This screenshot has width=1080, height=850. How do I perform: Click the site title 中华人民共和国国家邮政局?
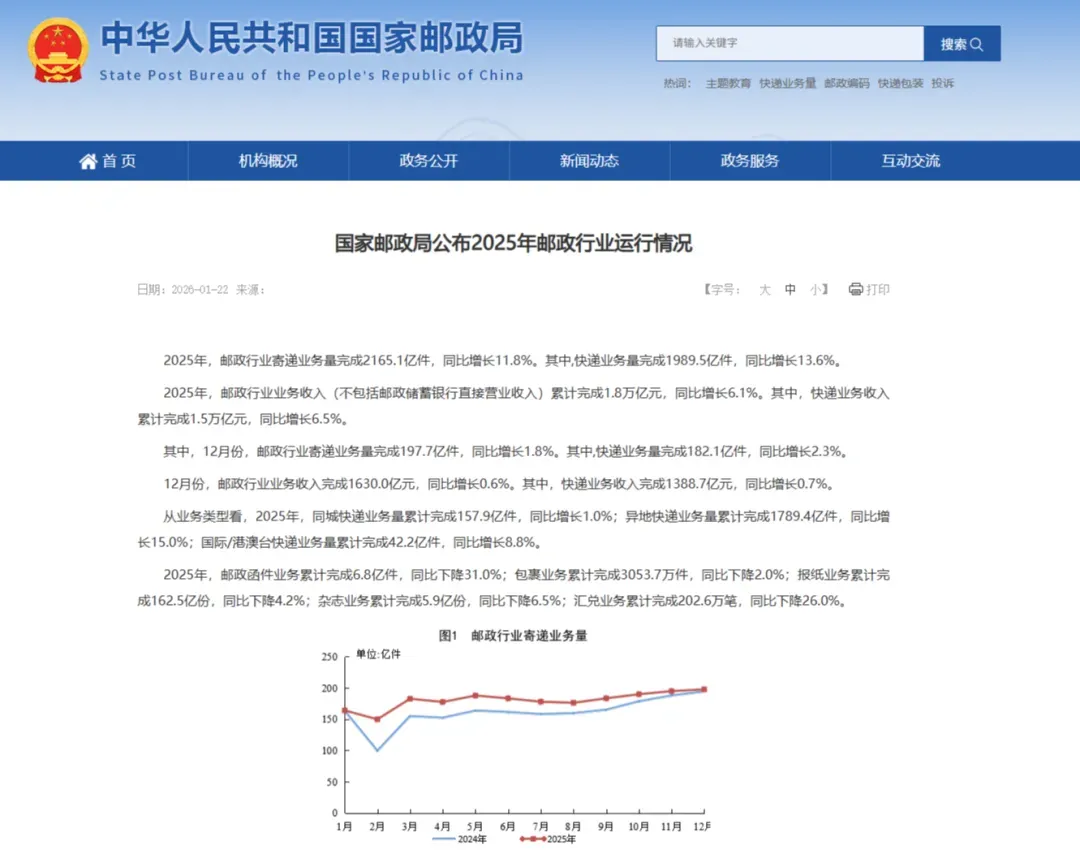312,38
